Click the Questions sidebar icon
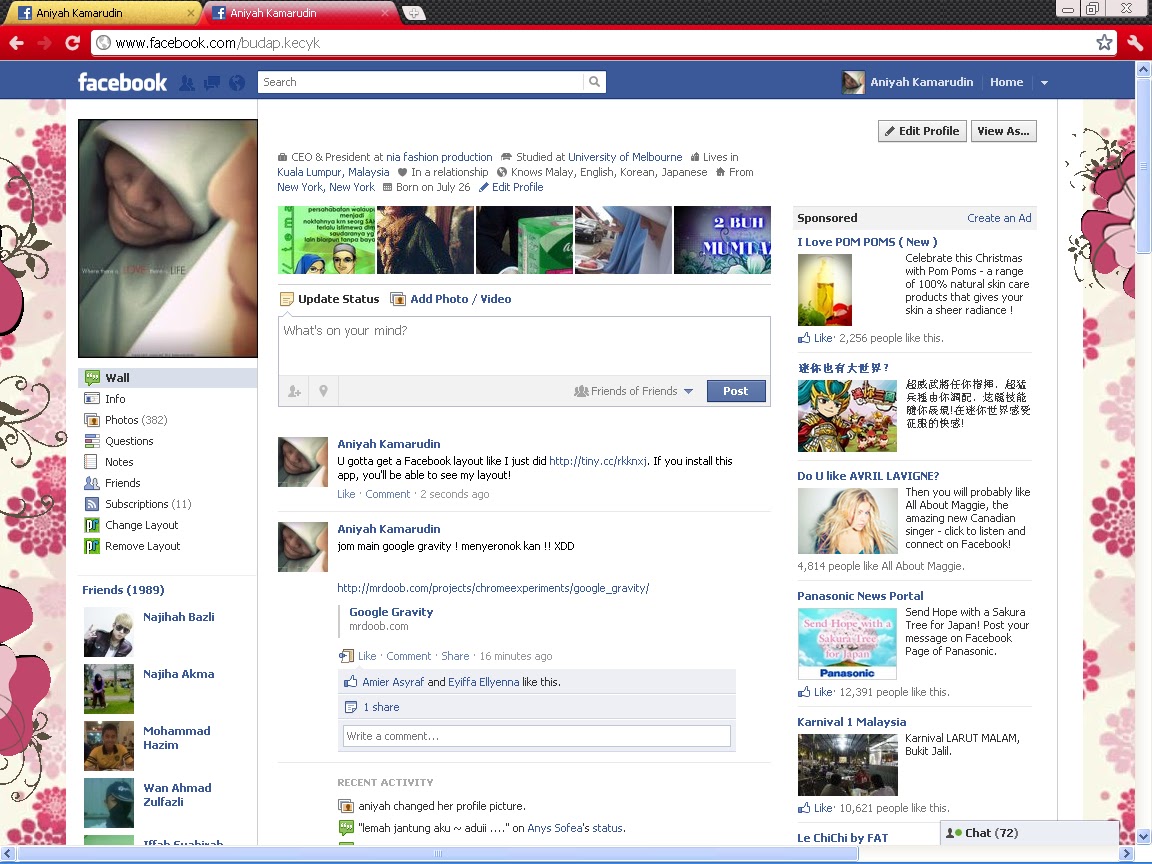The image size is (1152, 864). pyautogui.click(x=92, y=441)
